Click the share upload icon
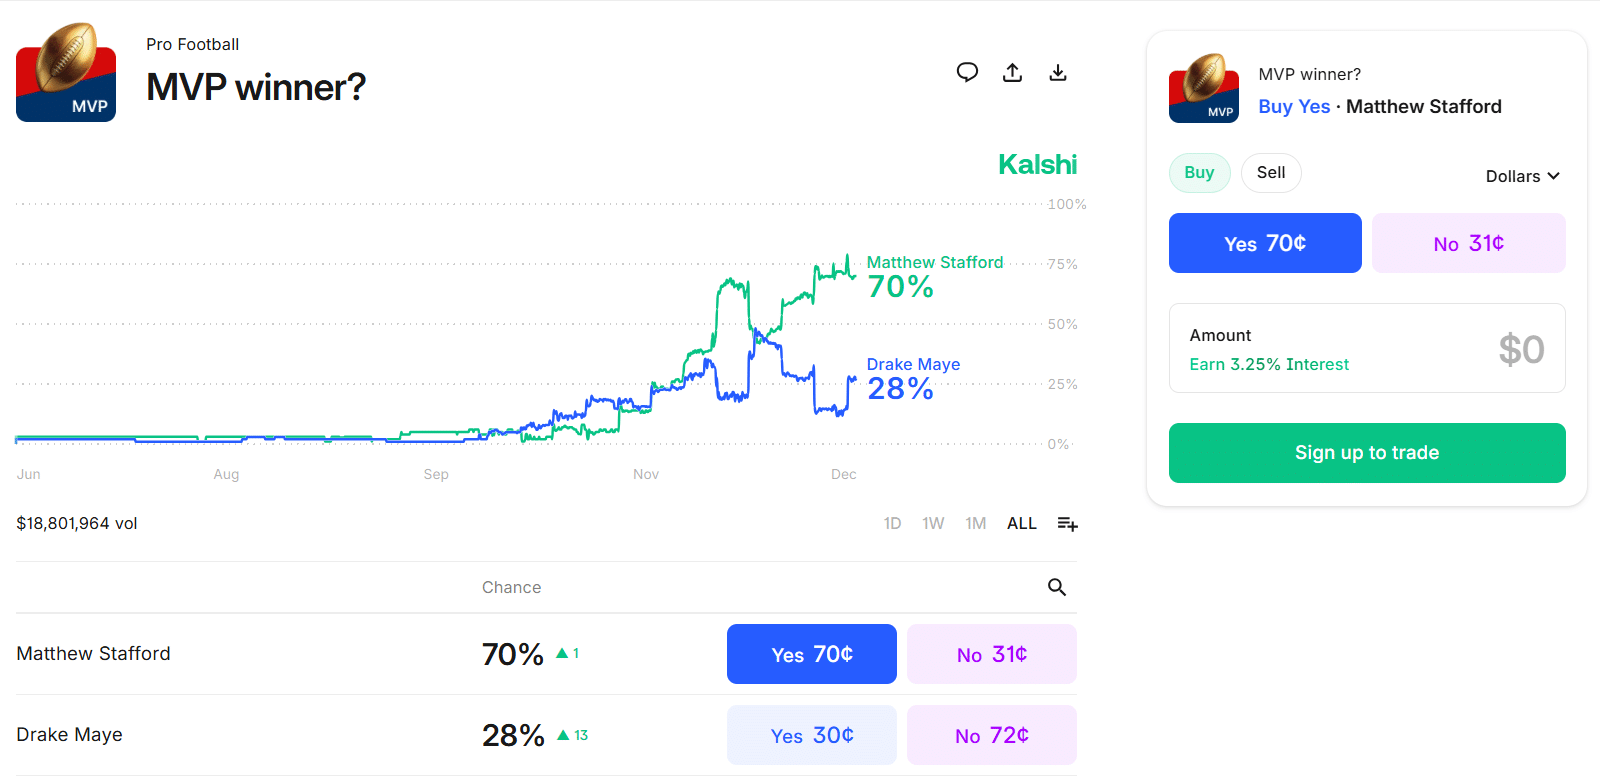Image resolution: width=1600 pixels, height=783 pixels. pyautogui.click(x=1013, y=72)
